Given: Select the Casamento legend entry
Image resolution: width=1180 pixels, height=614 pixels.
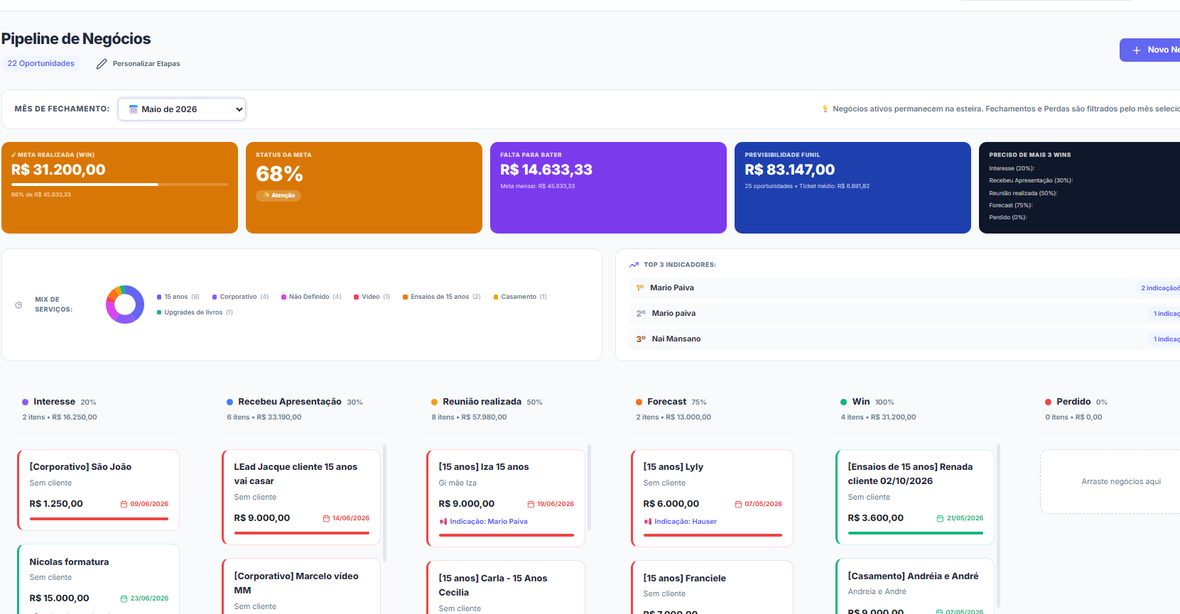Looking at the screenshot, I should (520, 297).
